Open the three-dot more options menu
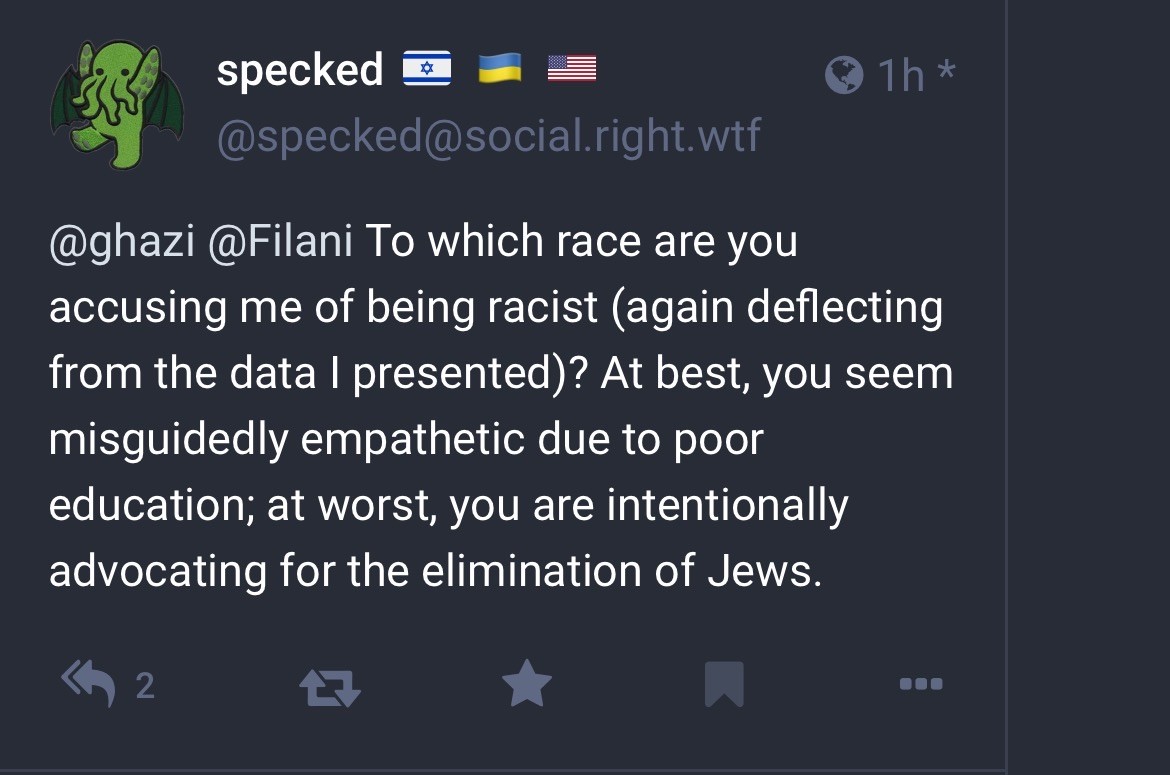 pyautogui.click(x=920, y=685)
